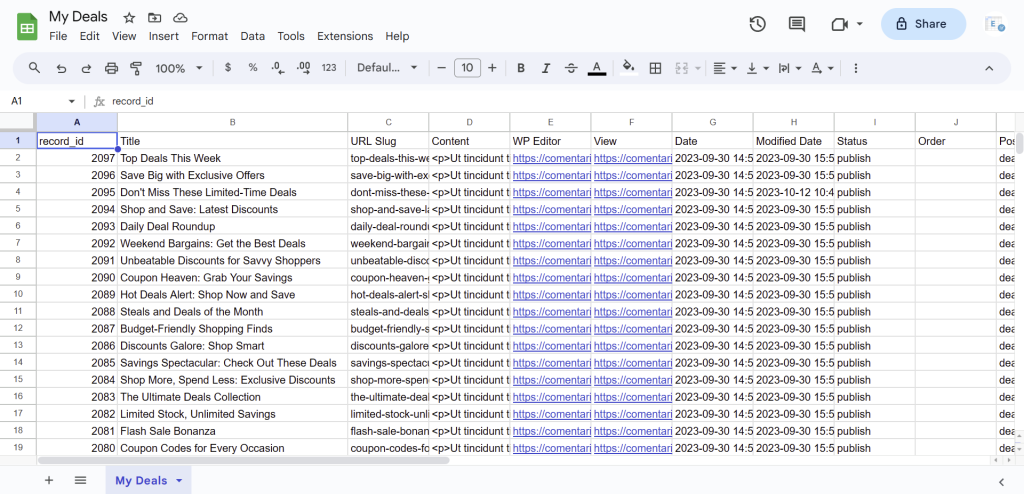Select cell 'Flash Sale Bonanza'

point(232,431)
